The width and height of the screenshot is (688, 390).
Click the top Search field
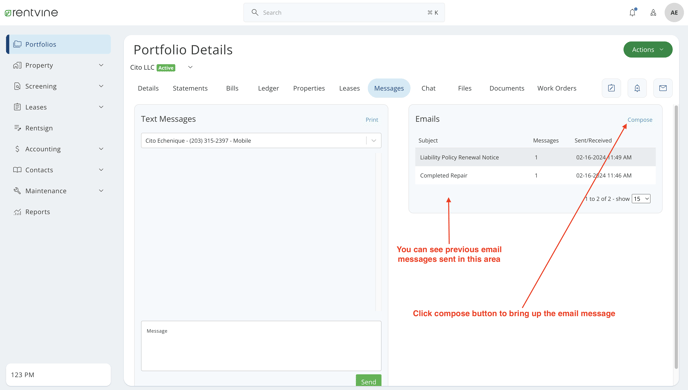pos(344,12)
